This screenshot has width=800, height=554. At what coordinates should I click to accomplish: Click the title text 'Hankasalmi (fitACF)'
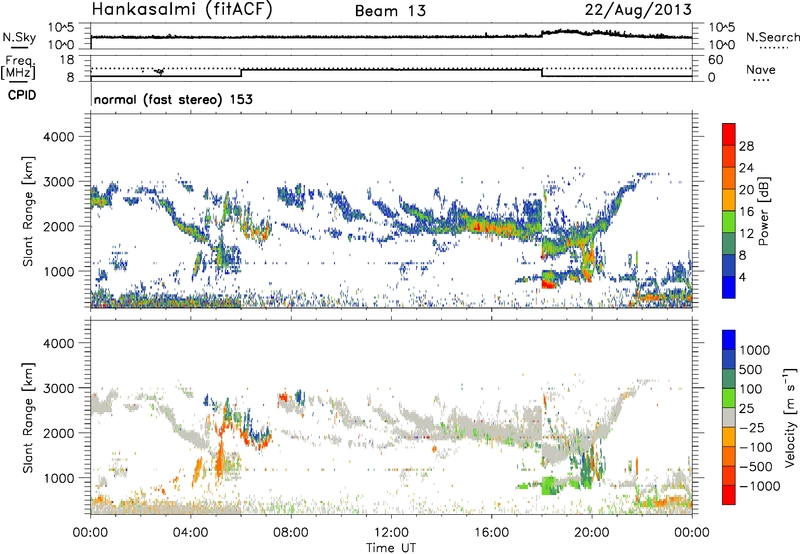pos(182,9)
